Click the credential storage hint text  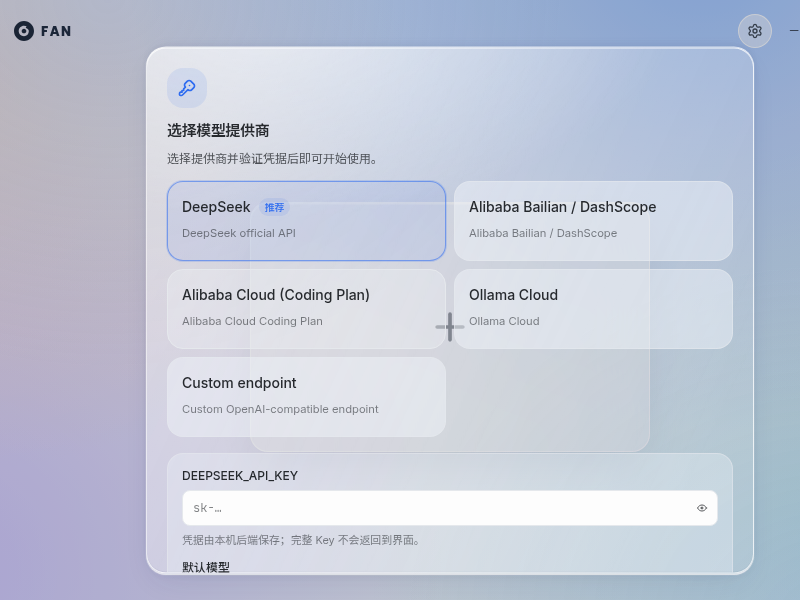click(301, 540)
